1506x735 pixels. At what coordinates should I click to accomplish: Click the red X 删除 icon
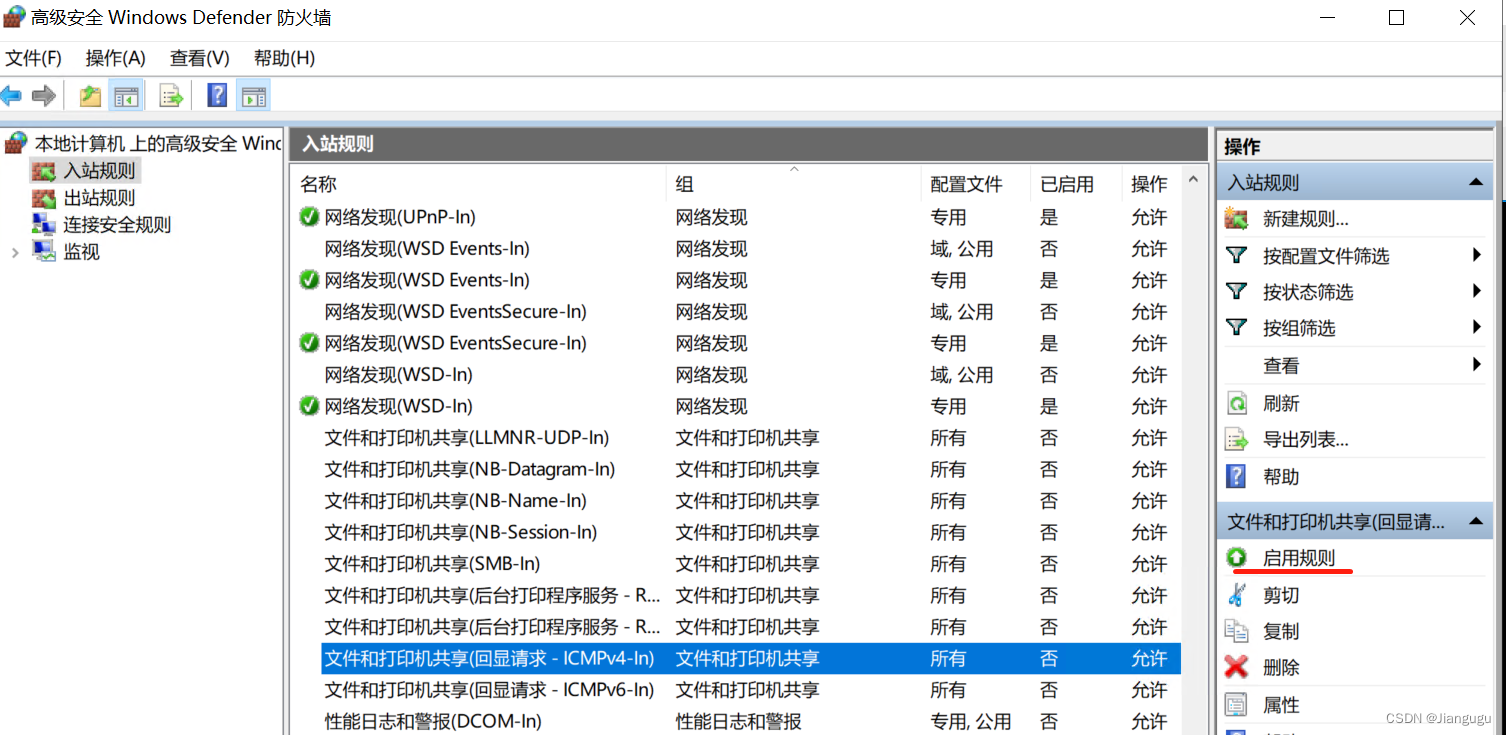coord(1237,667)
